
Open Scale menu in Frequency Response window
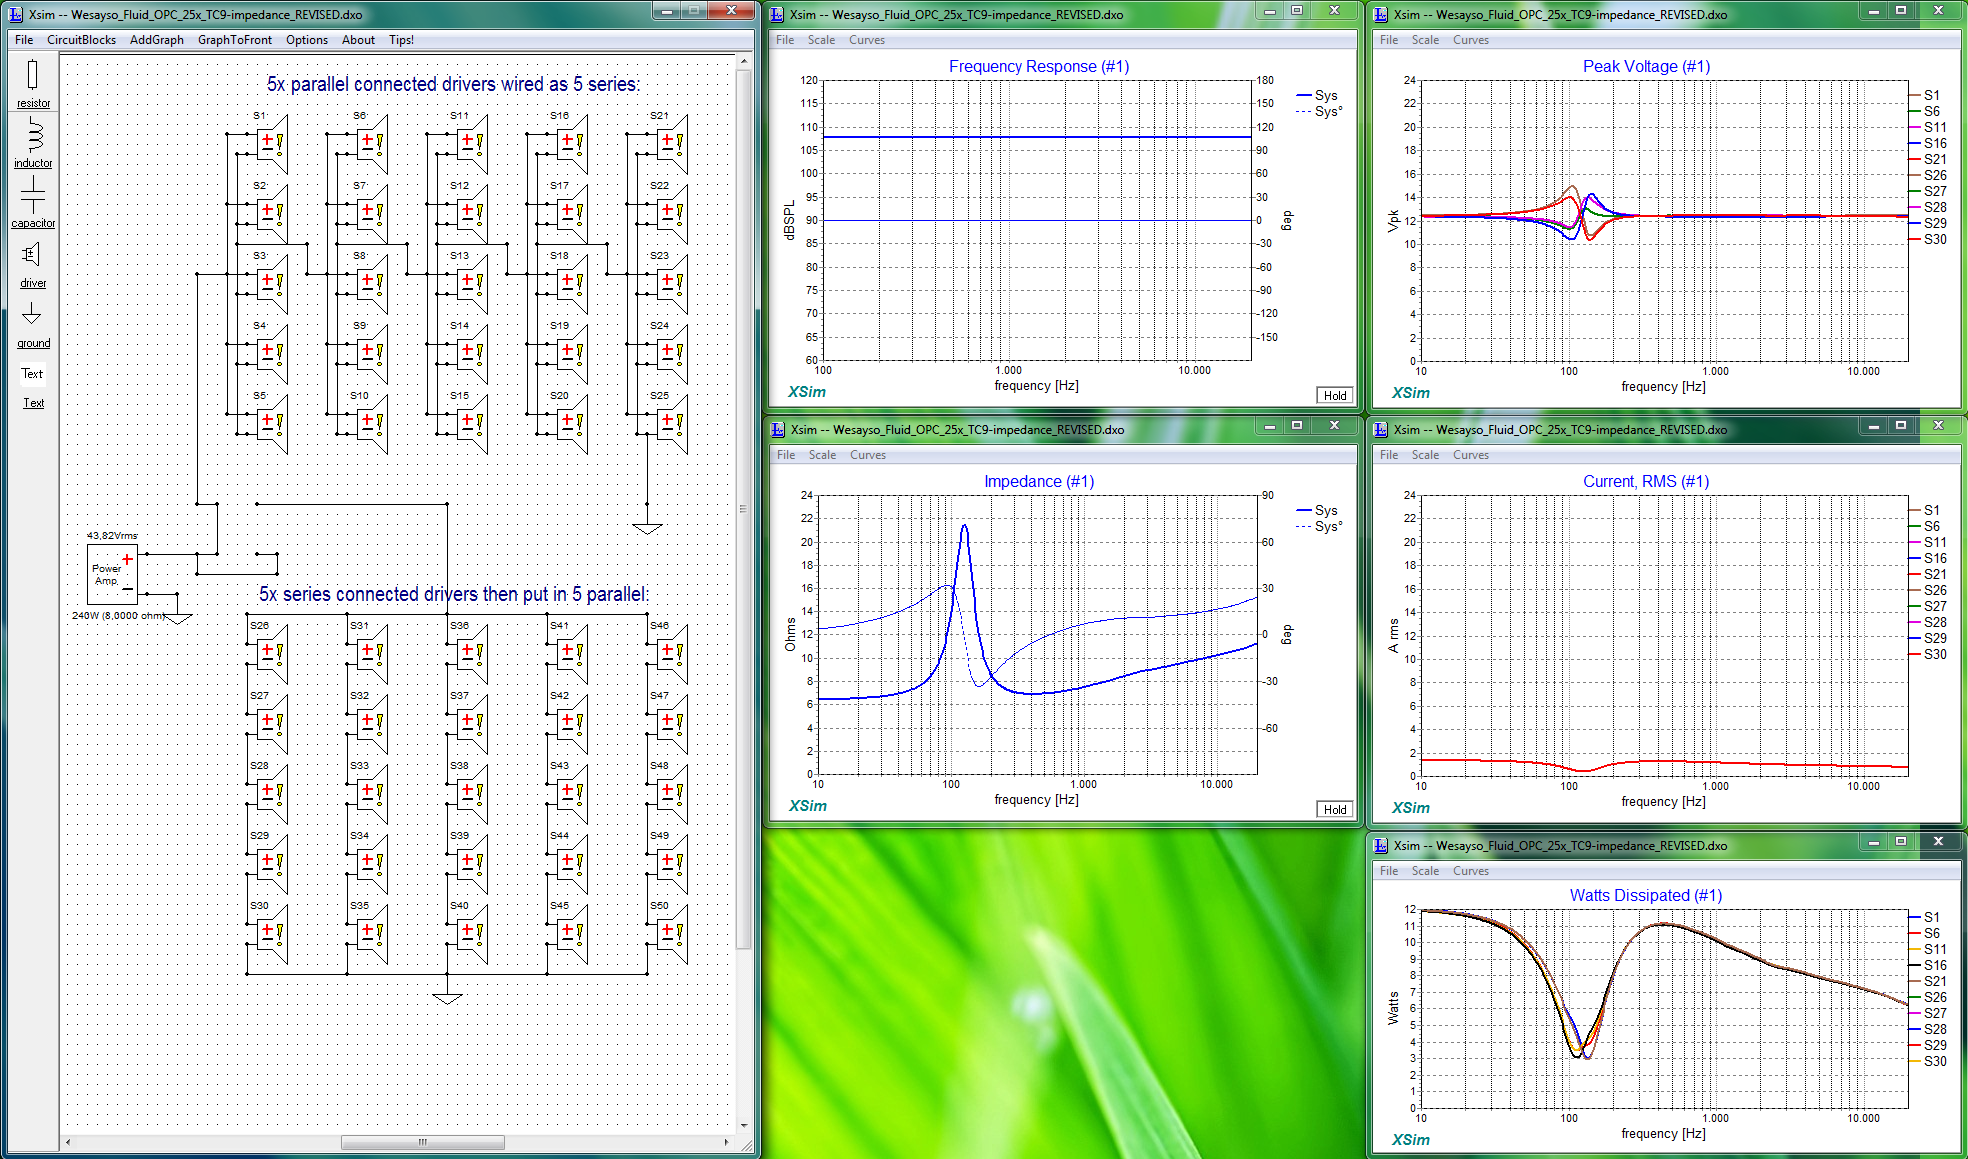pyautogui.click(x=821, y=40)
